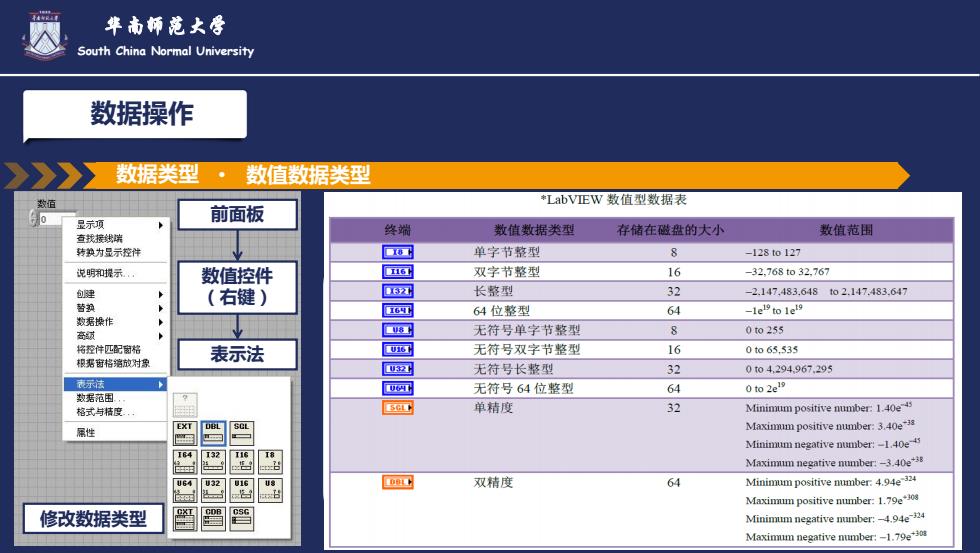Screen dimensions: 980x553
Task: Click the I8 terminal icon in the table
Action: [x=398, y=252]
